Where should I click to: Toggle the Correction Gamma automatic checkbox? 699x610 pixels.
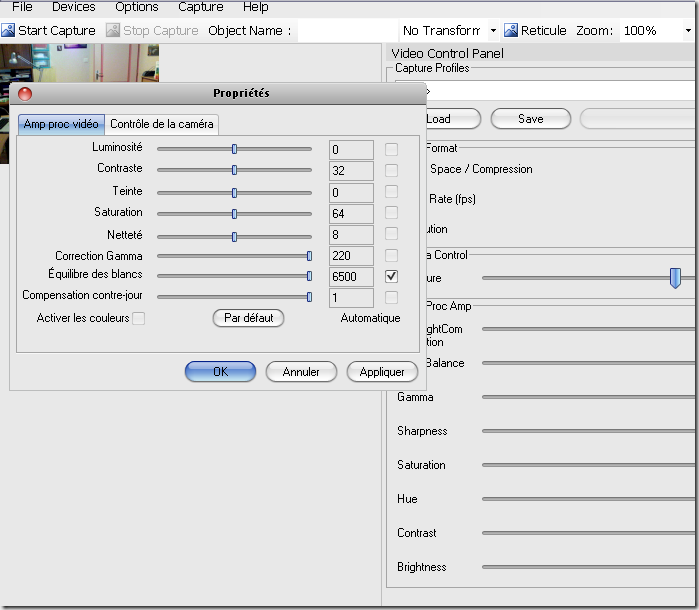pos(391,256)
